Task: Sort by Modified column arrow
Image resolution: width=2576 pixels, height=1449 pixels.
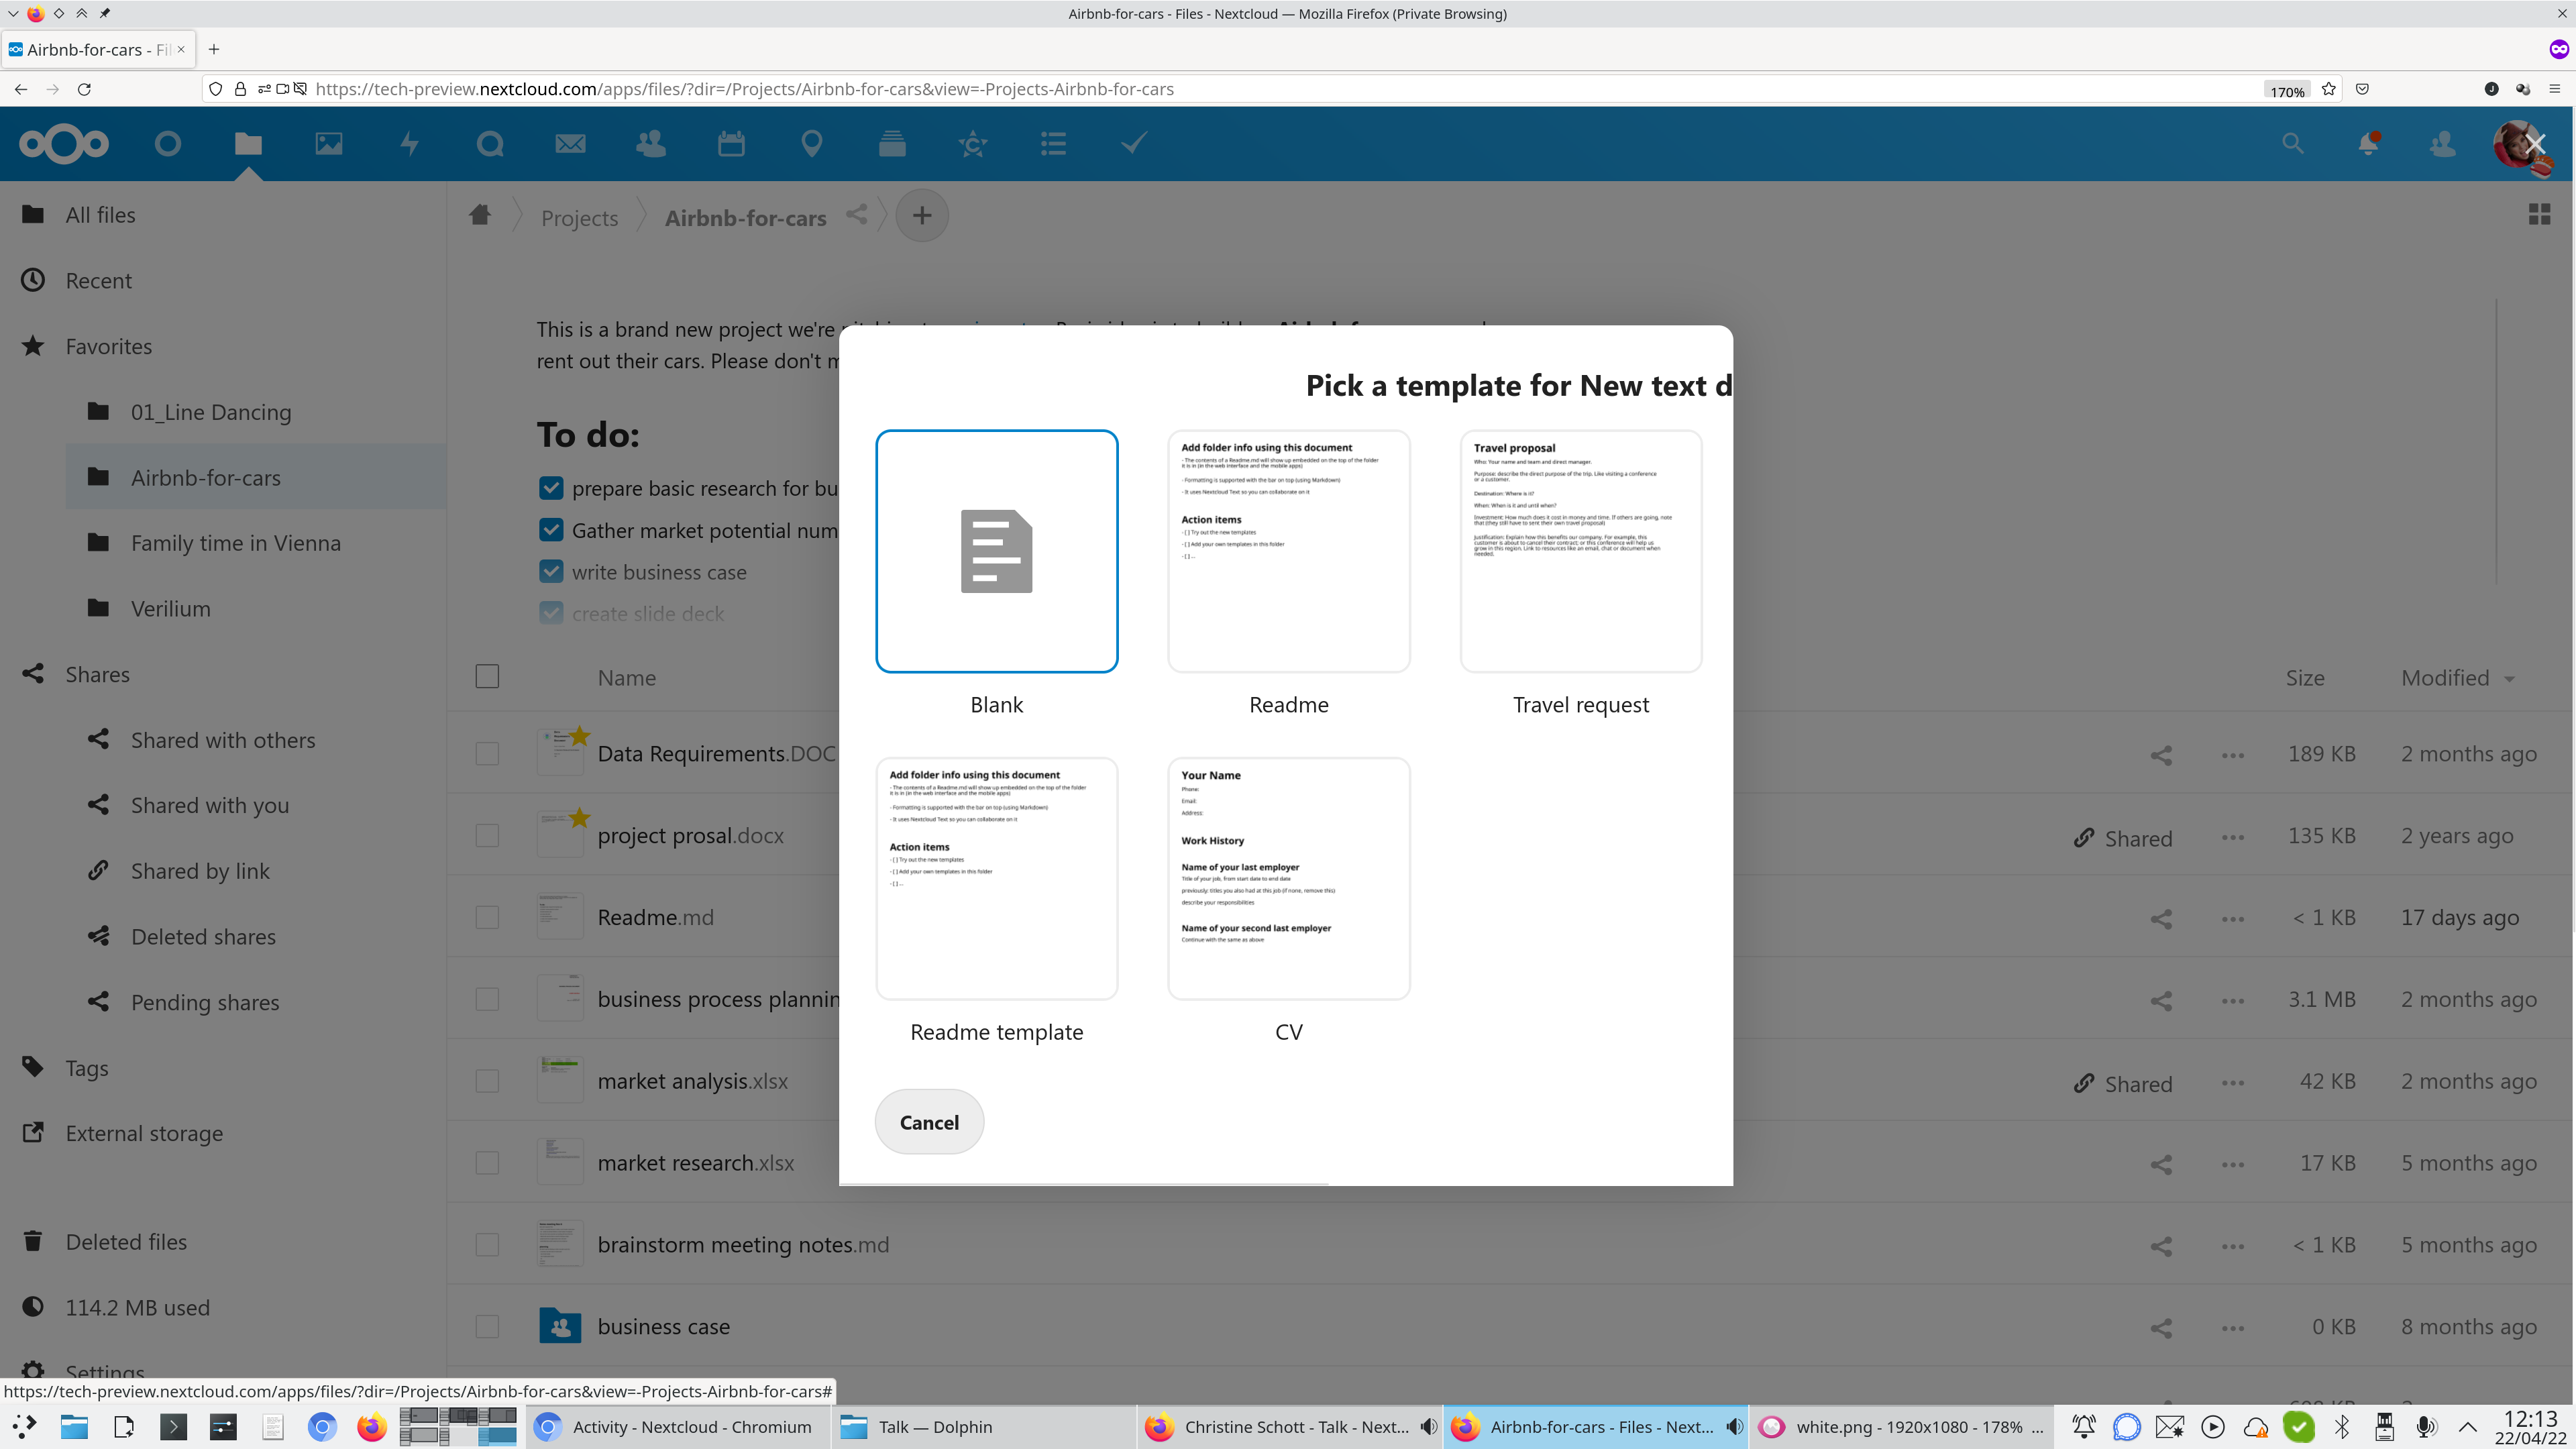Action: 2509,679
